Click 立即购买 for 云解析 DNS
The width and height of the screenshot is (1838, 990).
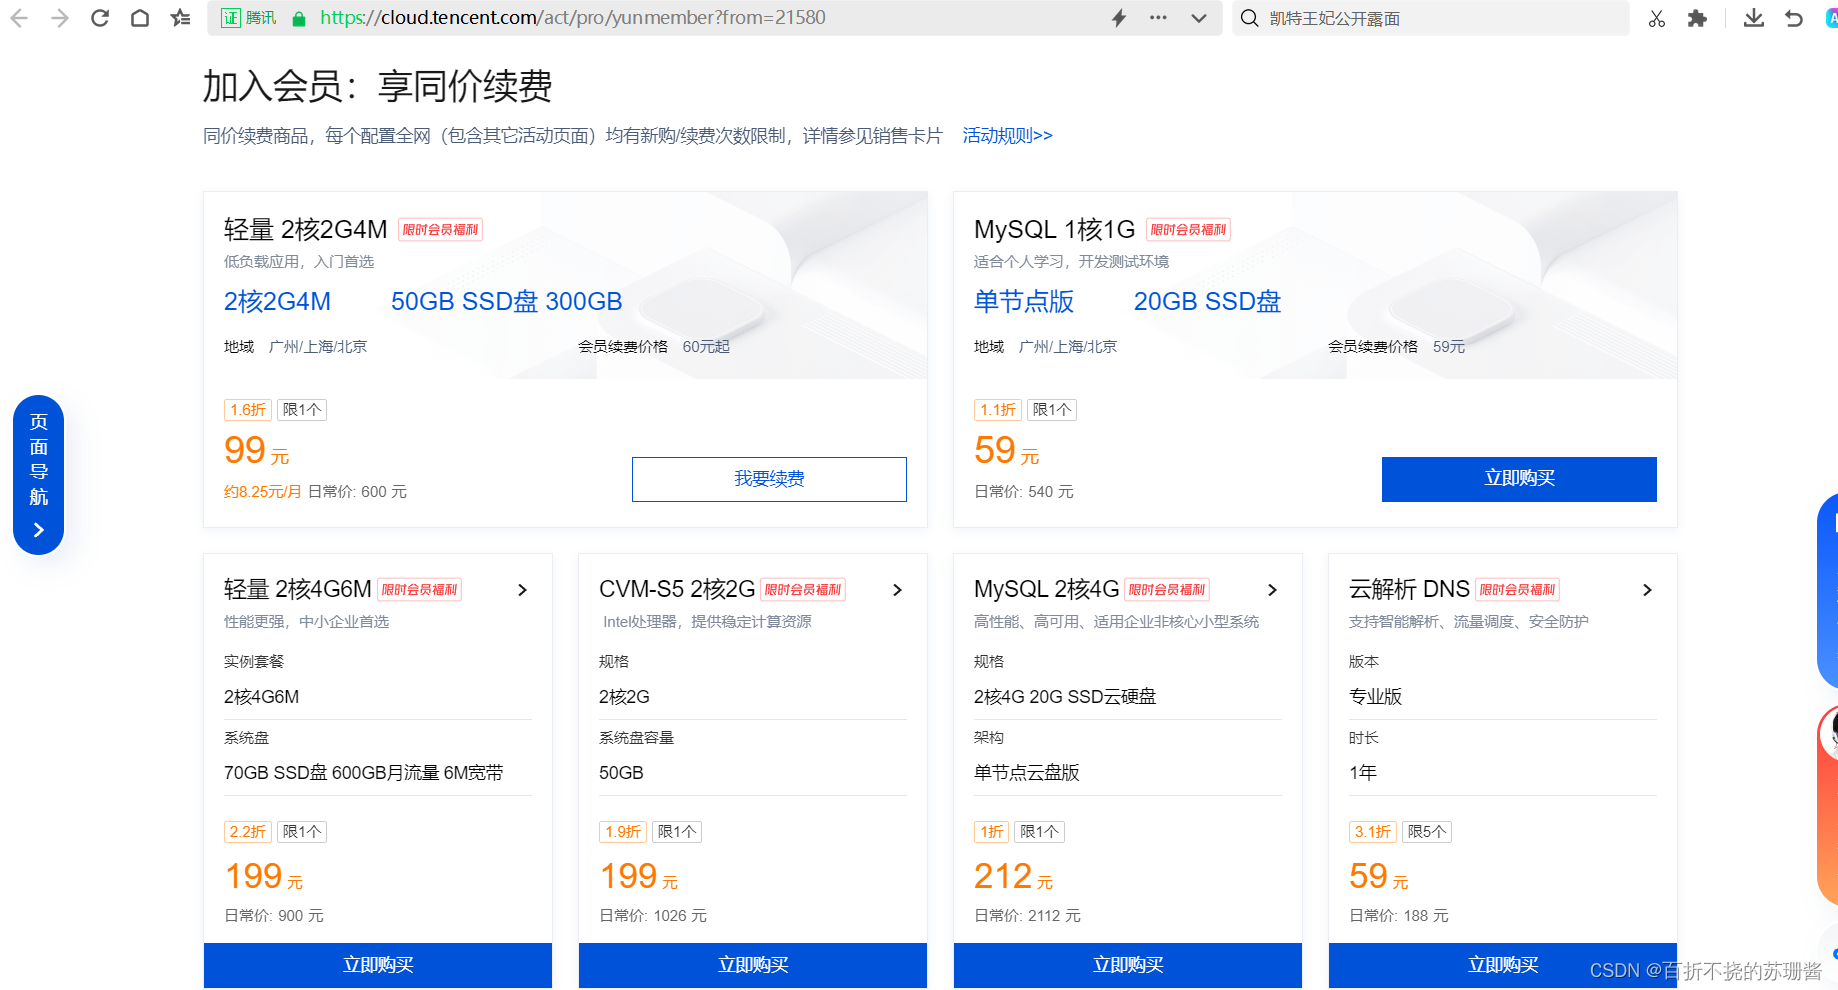1503,965
